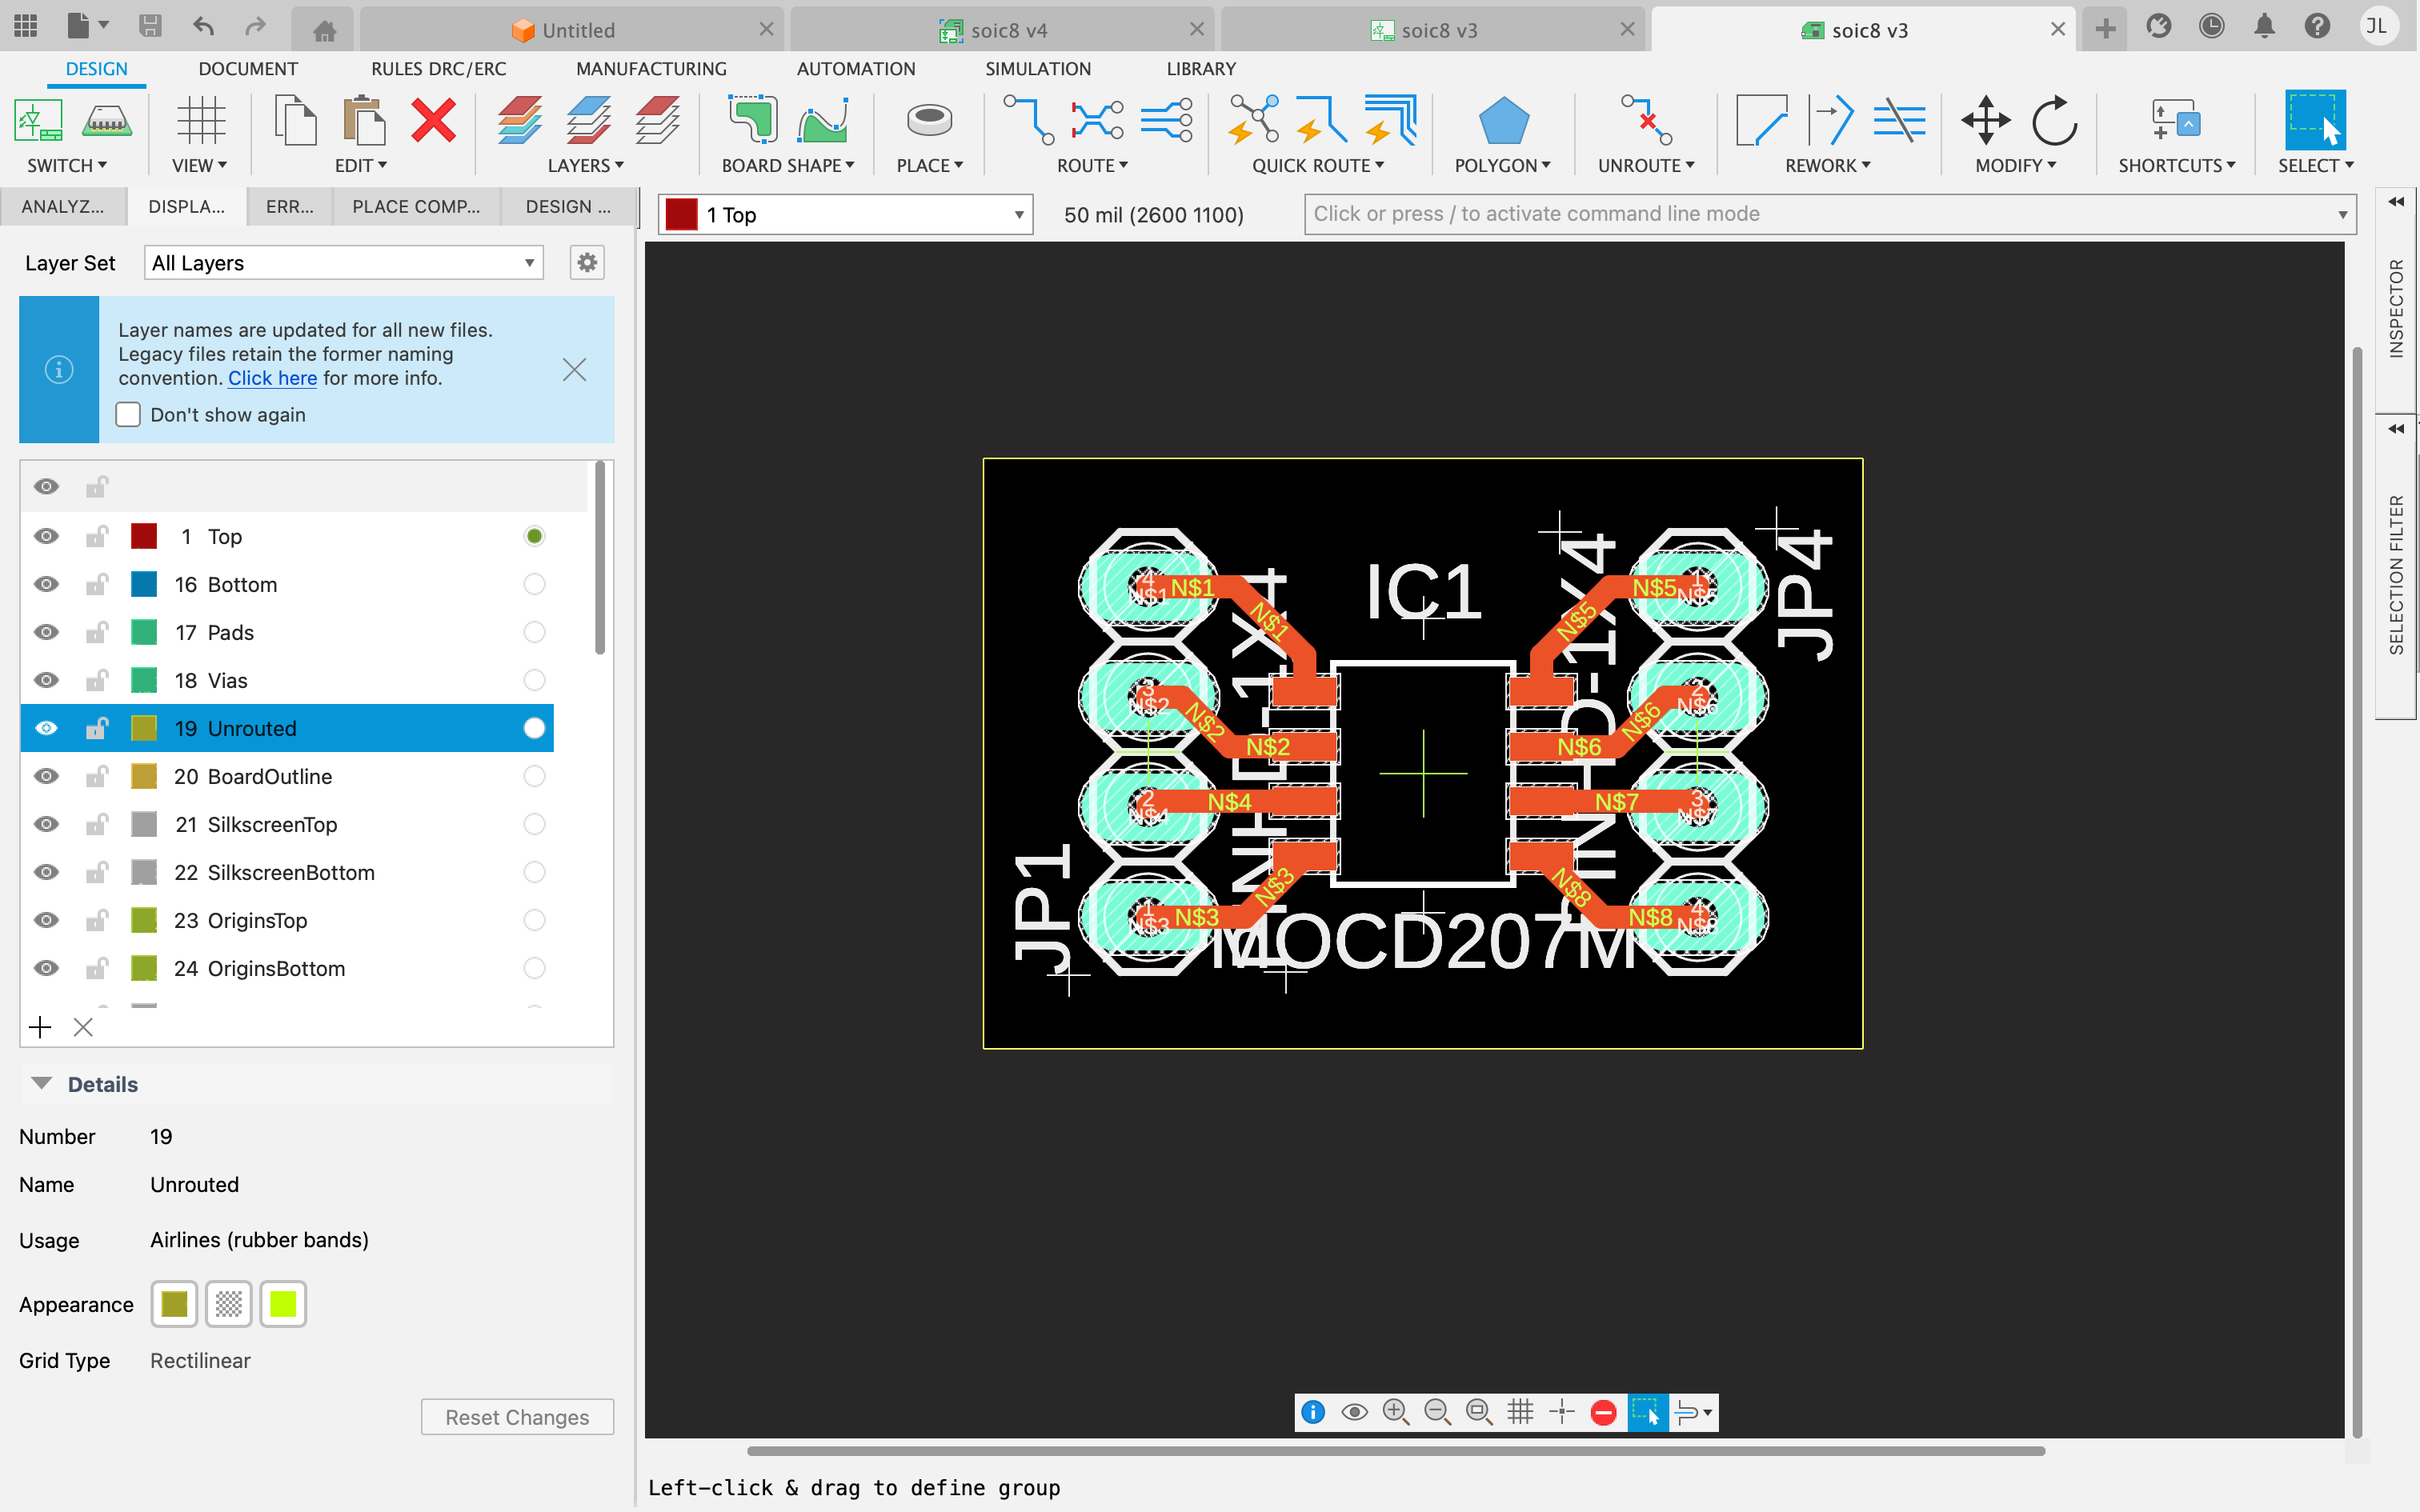The height and width of the screenshot is (1512, 2420).
Task: Toggle grid display in canvas toolbar
Action: (1520, 1412)
